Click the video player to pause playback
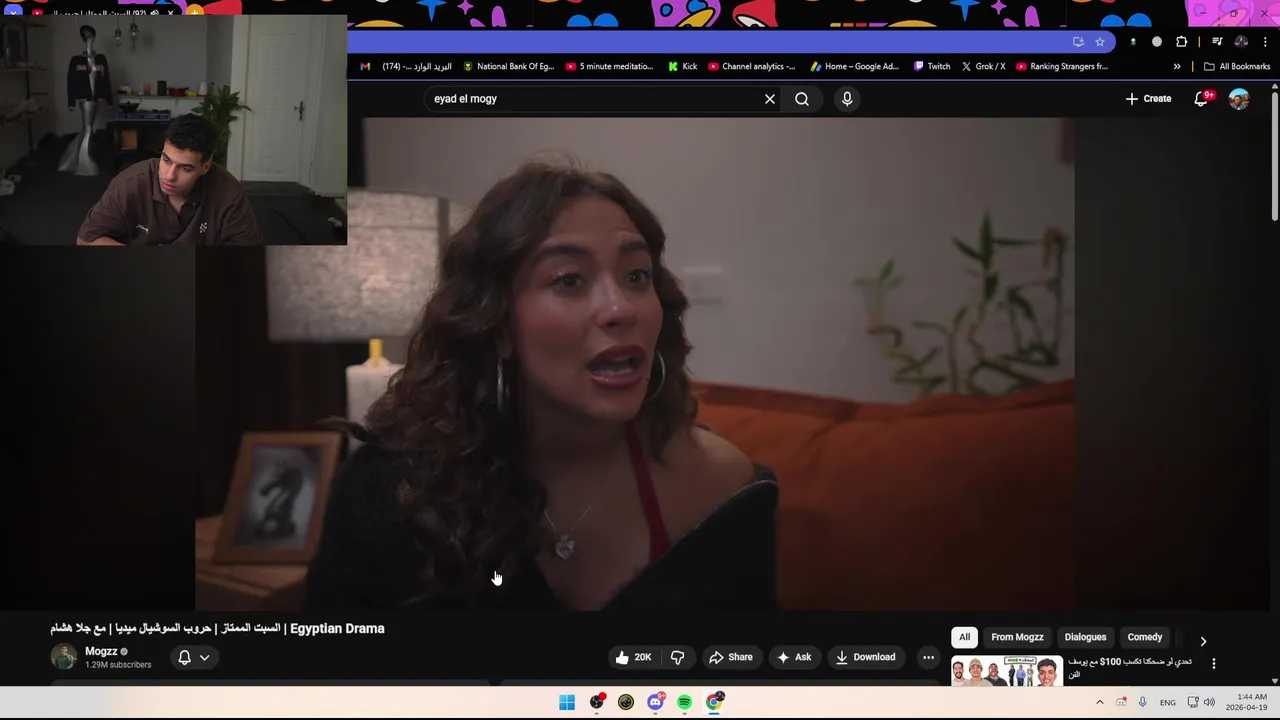Screen dimensions: 1280x720 pos(635,364)
